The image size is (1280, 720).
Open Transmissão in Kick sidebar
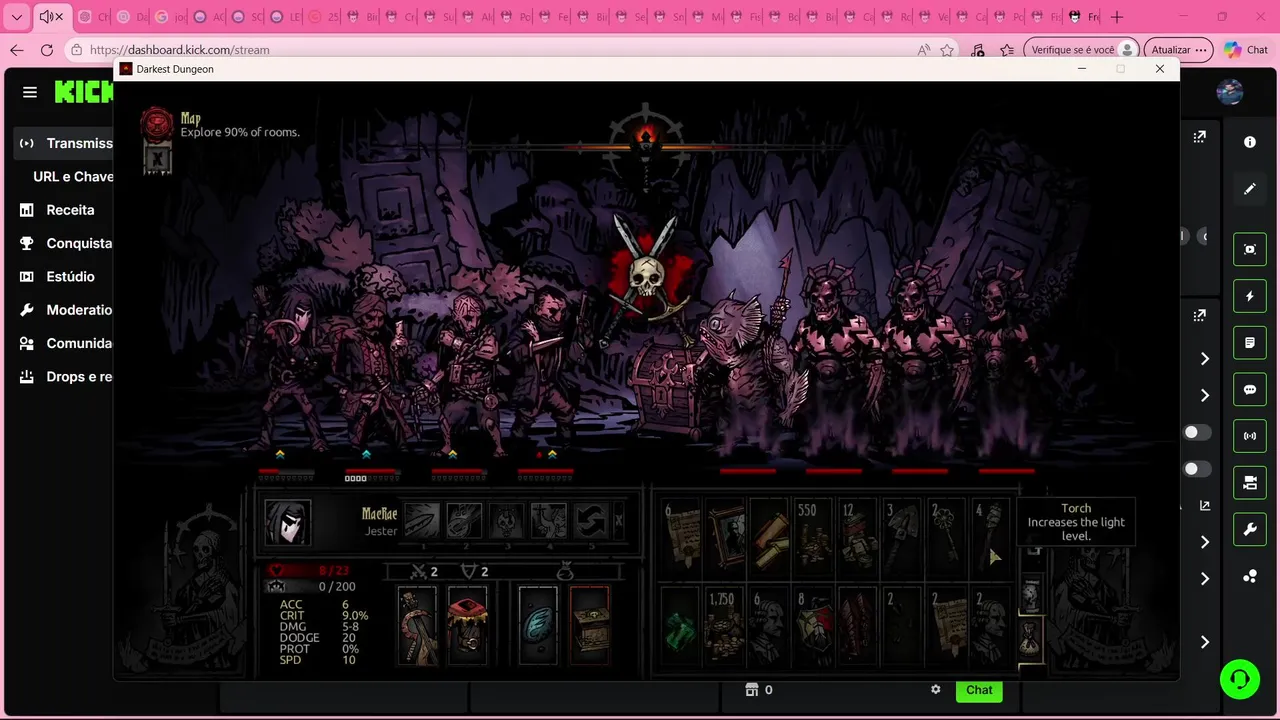[x=66, y=143]
